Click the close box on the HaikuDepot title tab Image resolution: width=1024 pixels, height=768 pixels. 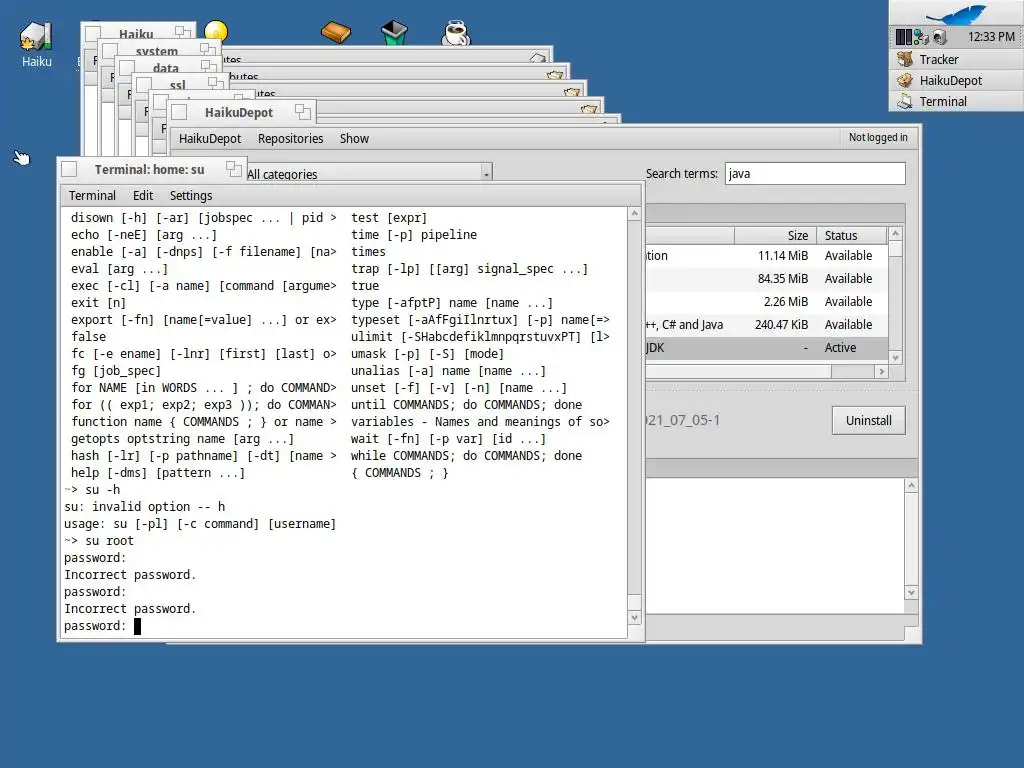180,112
